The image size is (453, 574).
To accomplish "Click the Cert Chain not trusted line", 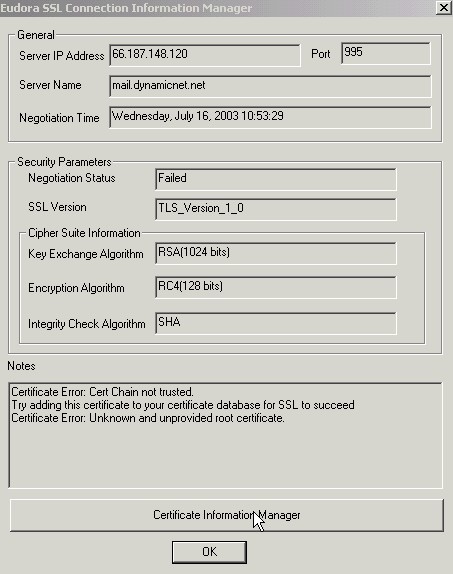I will pyautogui.click(x=102, y=392).
